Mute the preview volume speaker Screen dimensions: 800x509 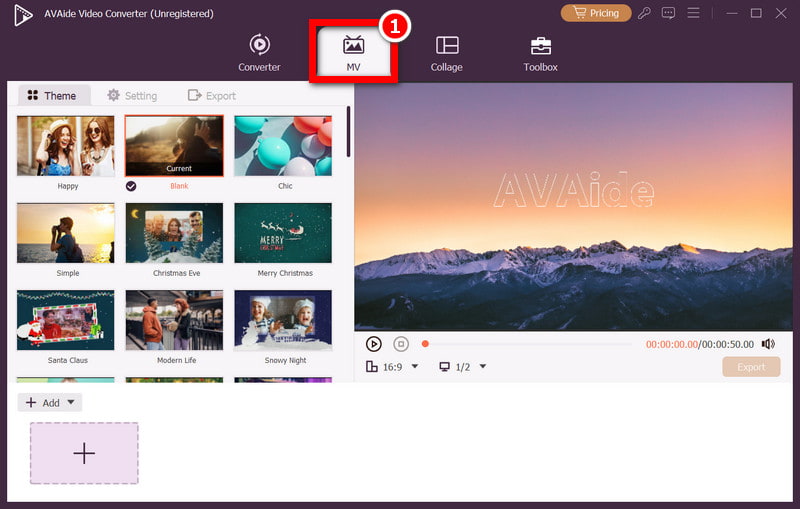click(x=768, y=344)
